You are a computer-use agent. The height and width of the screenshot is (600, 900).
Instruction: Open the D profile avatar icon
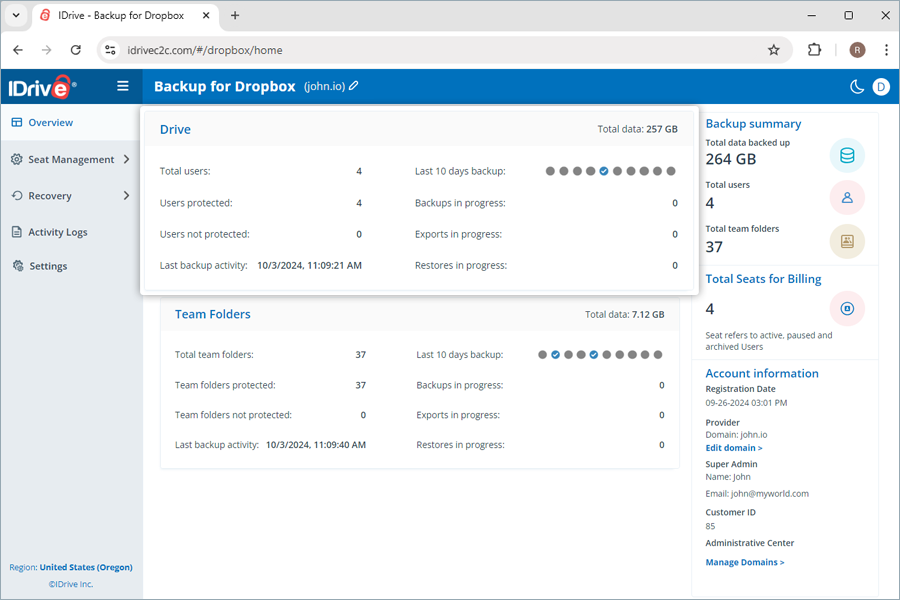[x=881, y=87]
